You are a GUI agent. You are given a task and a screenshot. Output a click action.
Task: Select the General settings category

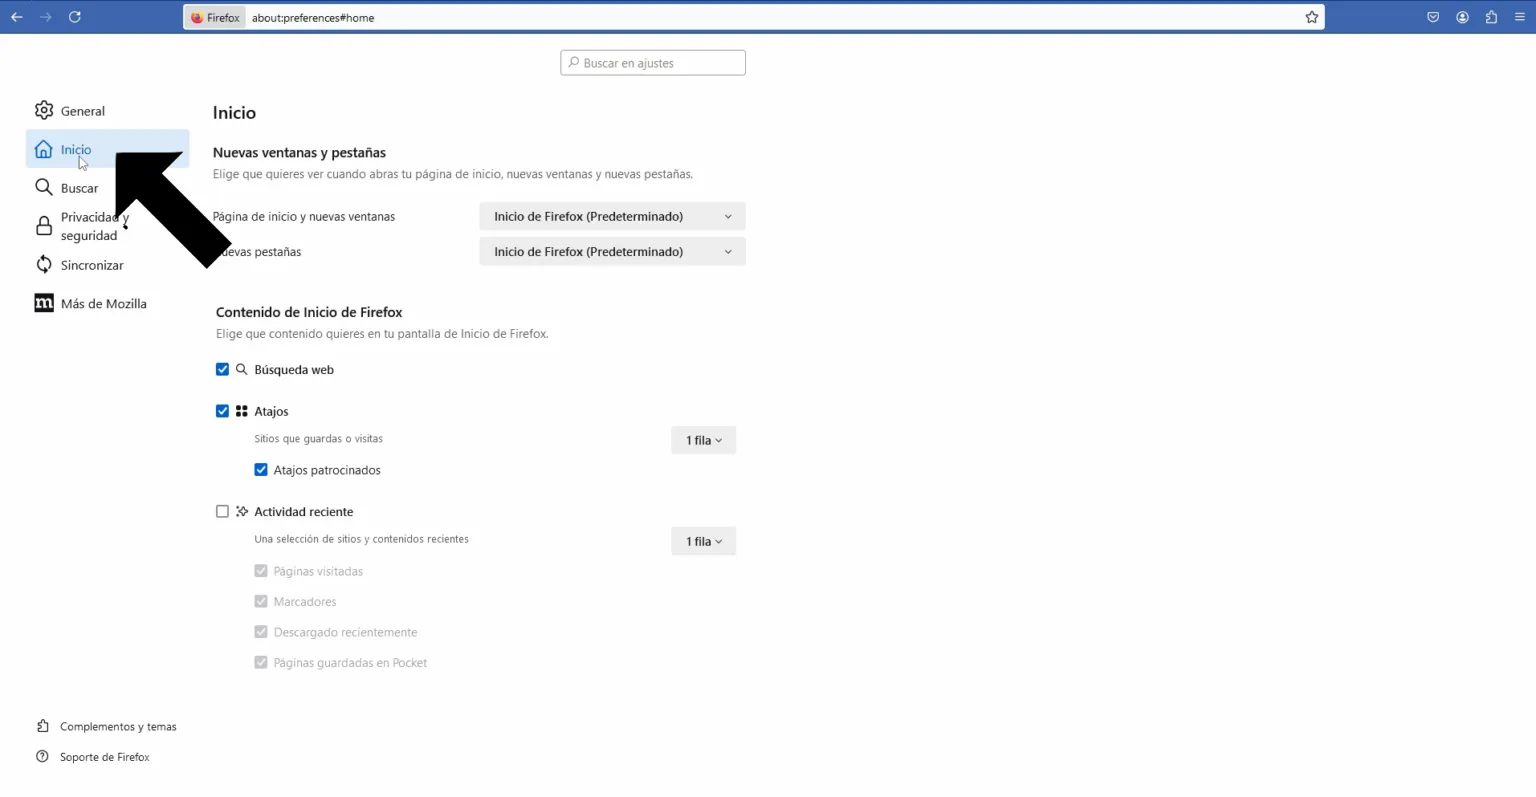pyautogui.click(x=107, y=110)
